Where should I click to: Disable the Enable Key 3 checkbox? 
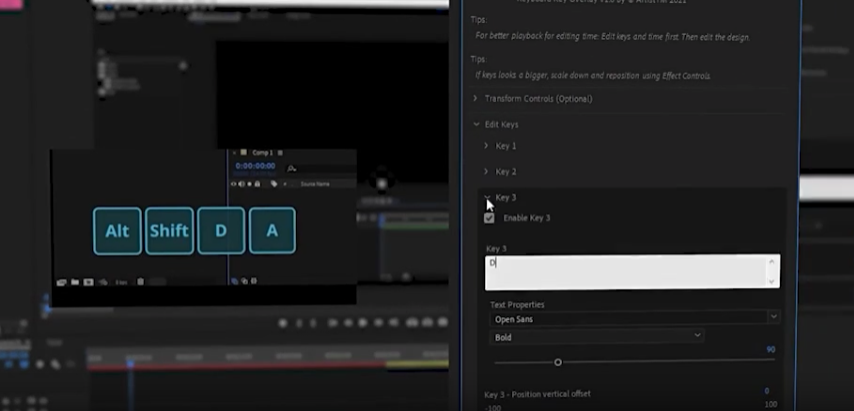pyautogui.click(x=489, y=218)
